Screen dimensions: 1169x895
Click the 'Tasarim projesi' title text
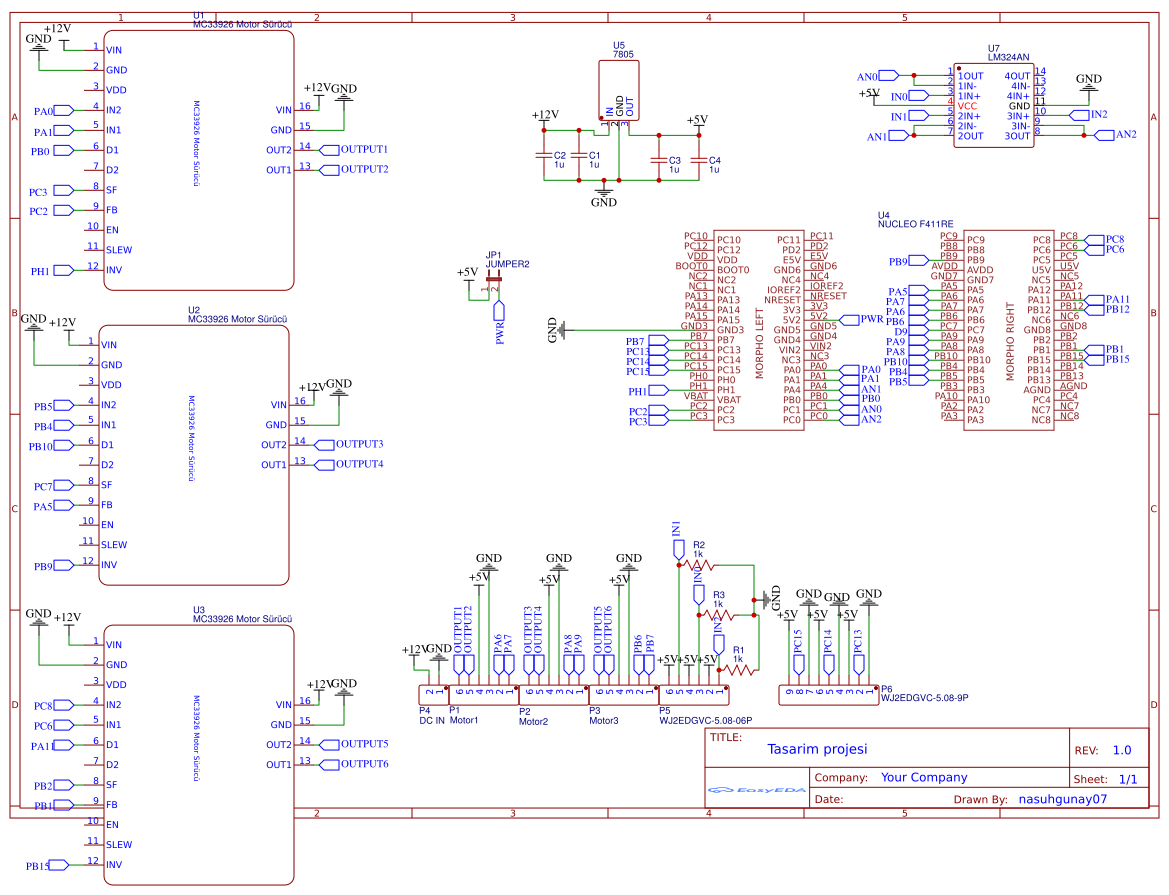(x=817, y=749)
